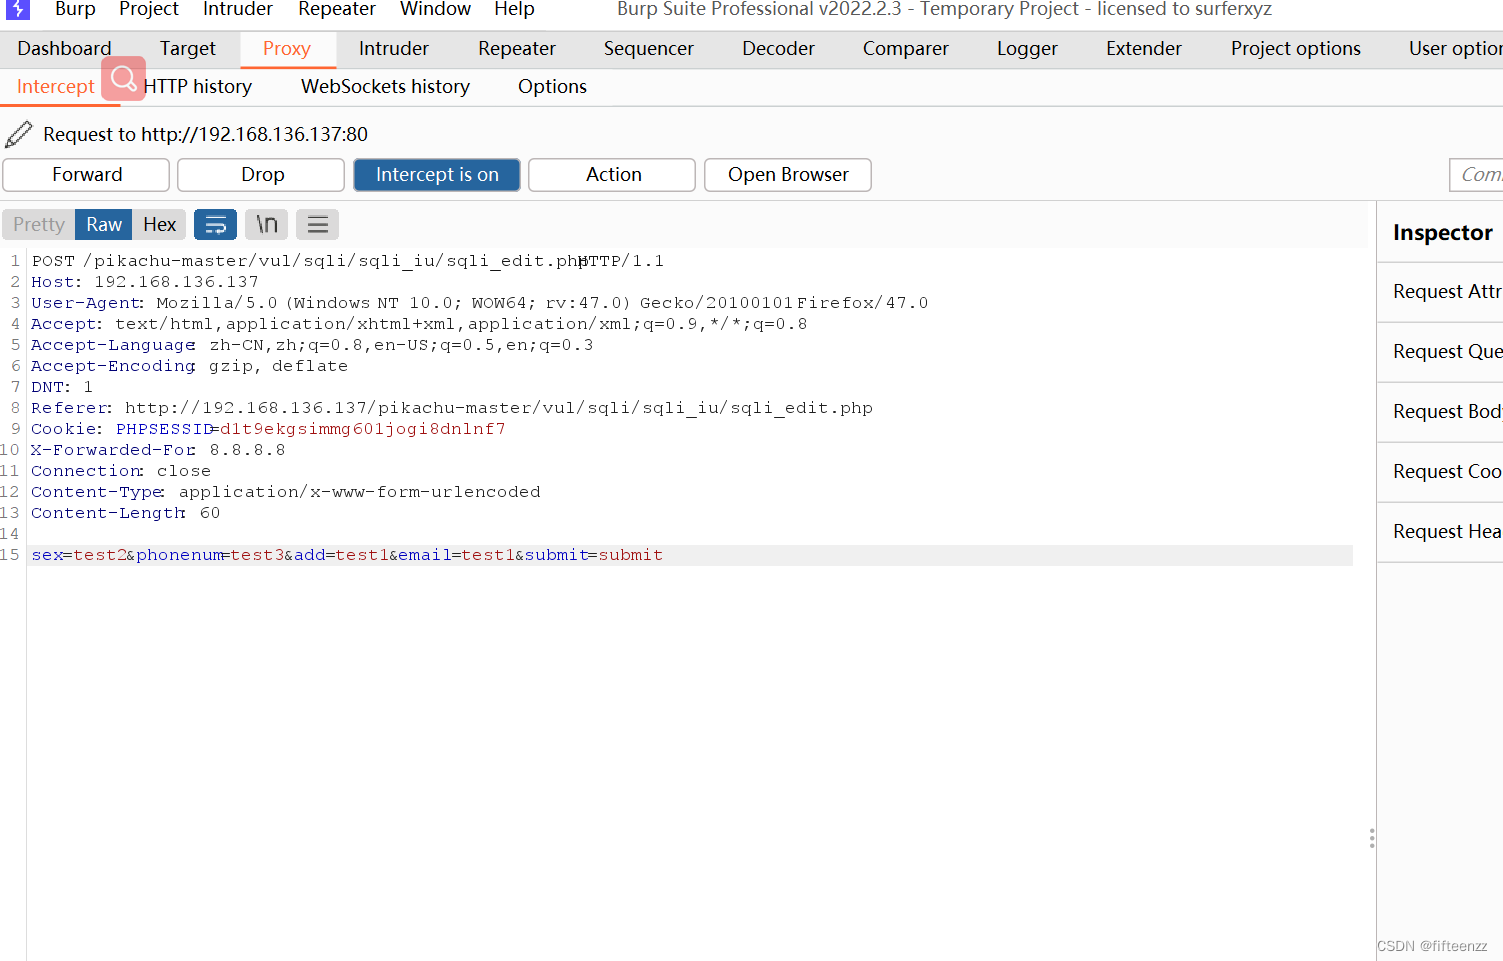Click the request body sex=test2 line
Viewport: 1503px width, 961px height.
pos(347,555)
